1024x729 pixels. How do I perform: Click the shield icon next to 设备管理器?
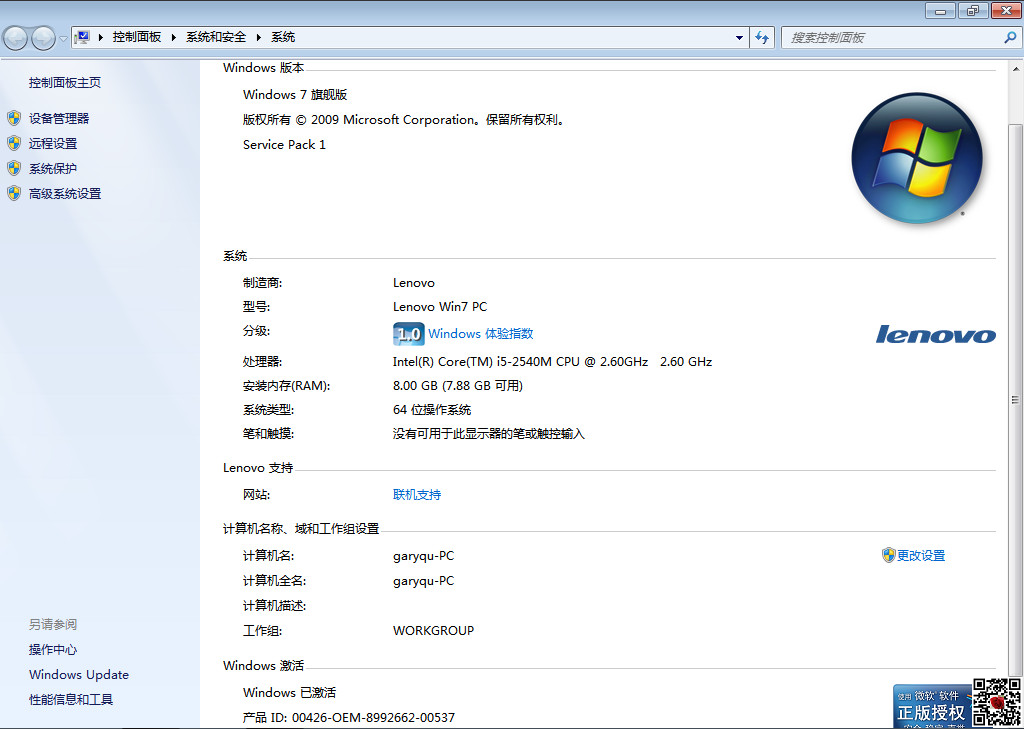pyautogui.click(x=14, y=118)
